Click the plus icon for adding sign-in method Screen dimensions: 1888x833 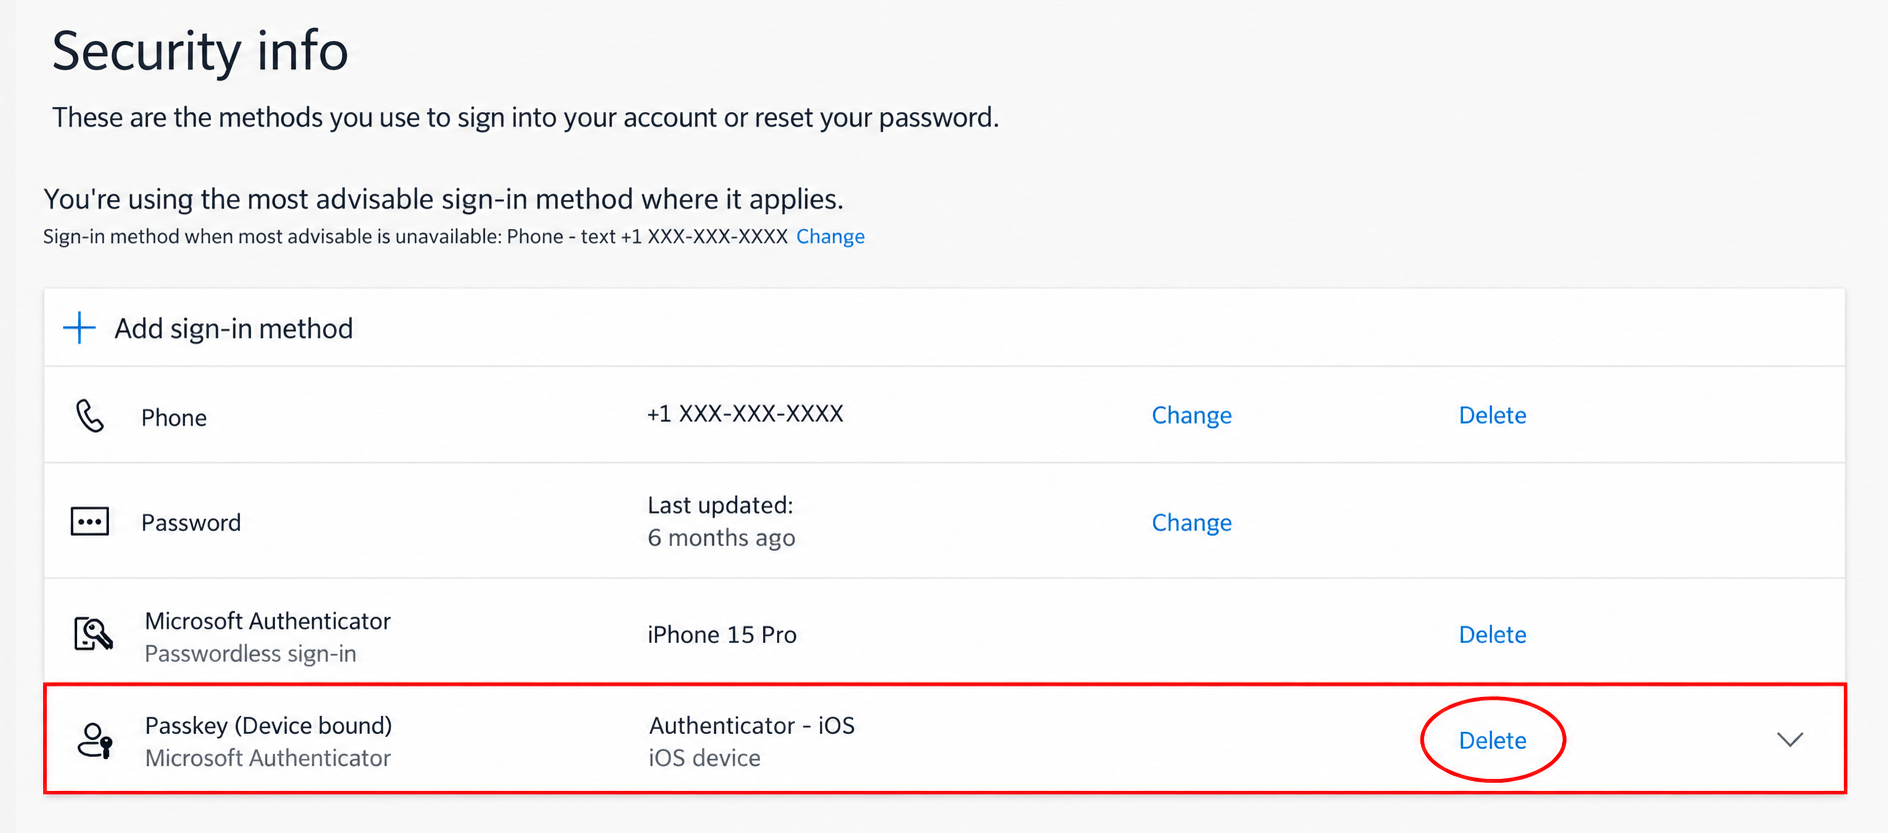click(79, 328)
